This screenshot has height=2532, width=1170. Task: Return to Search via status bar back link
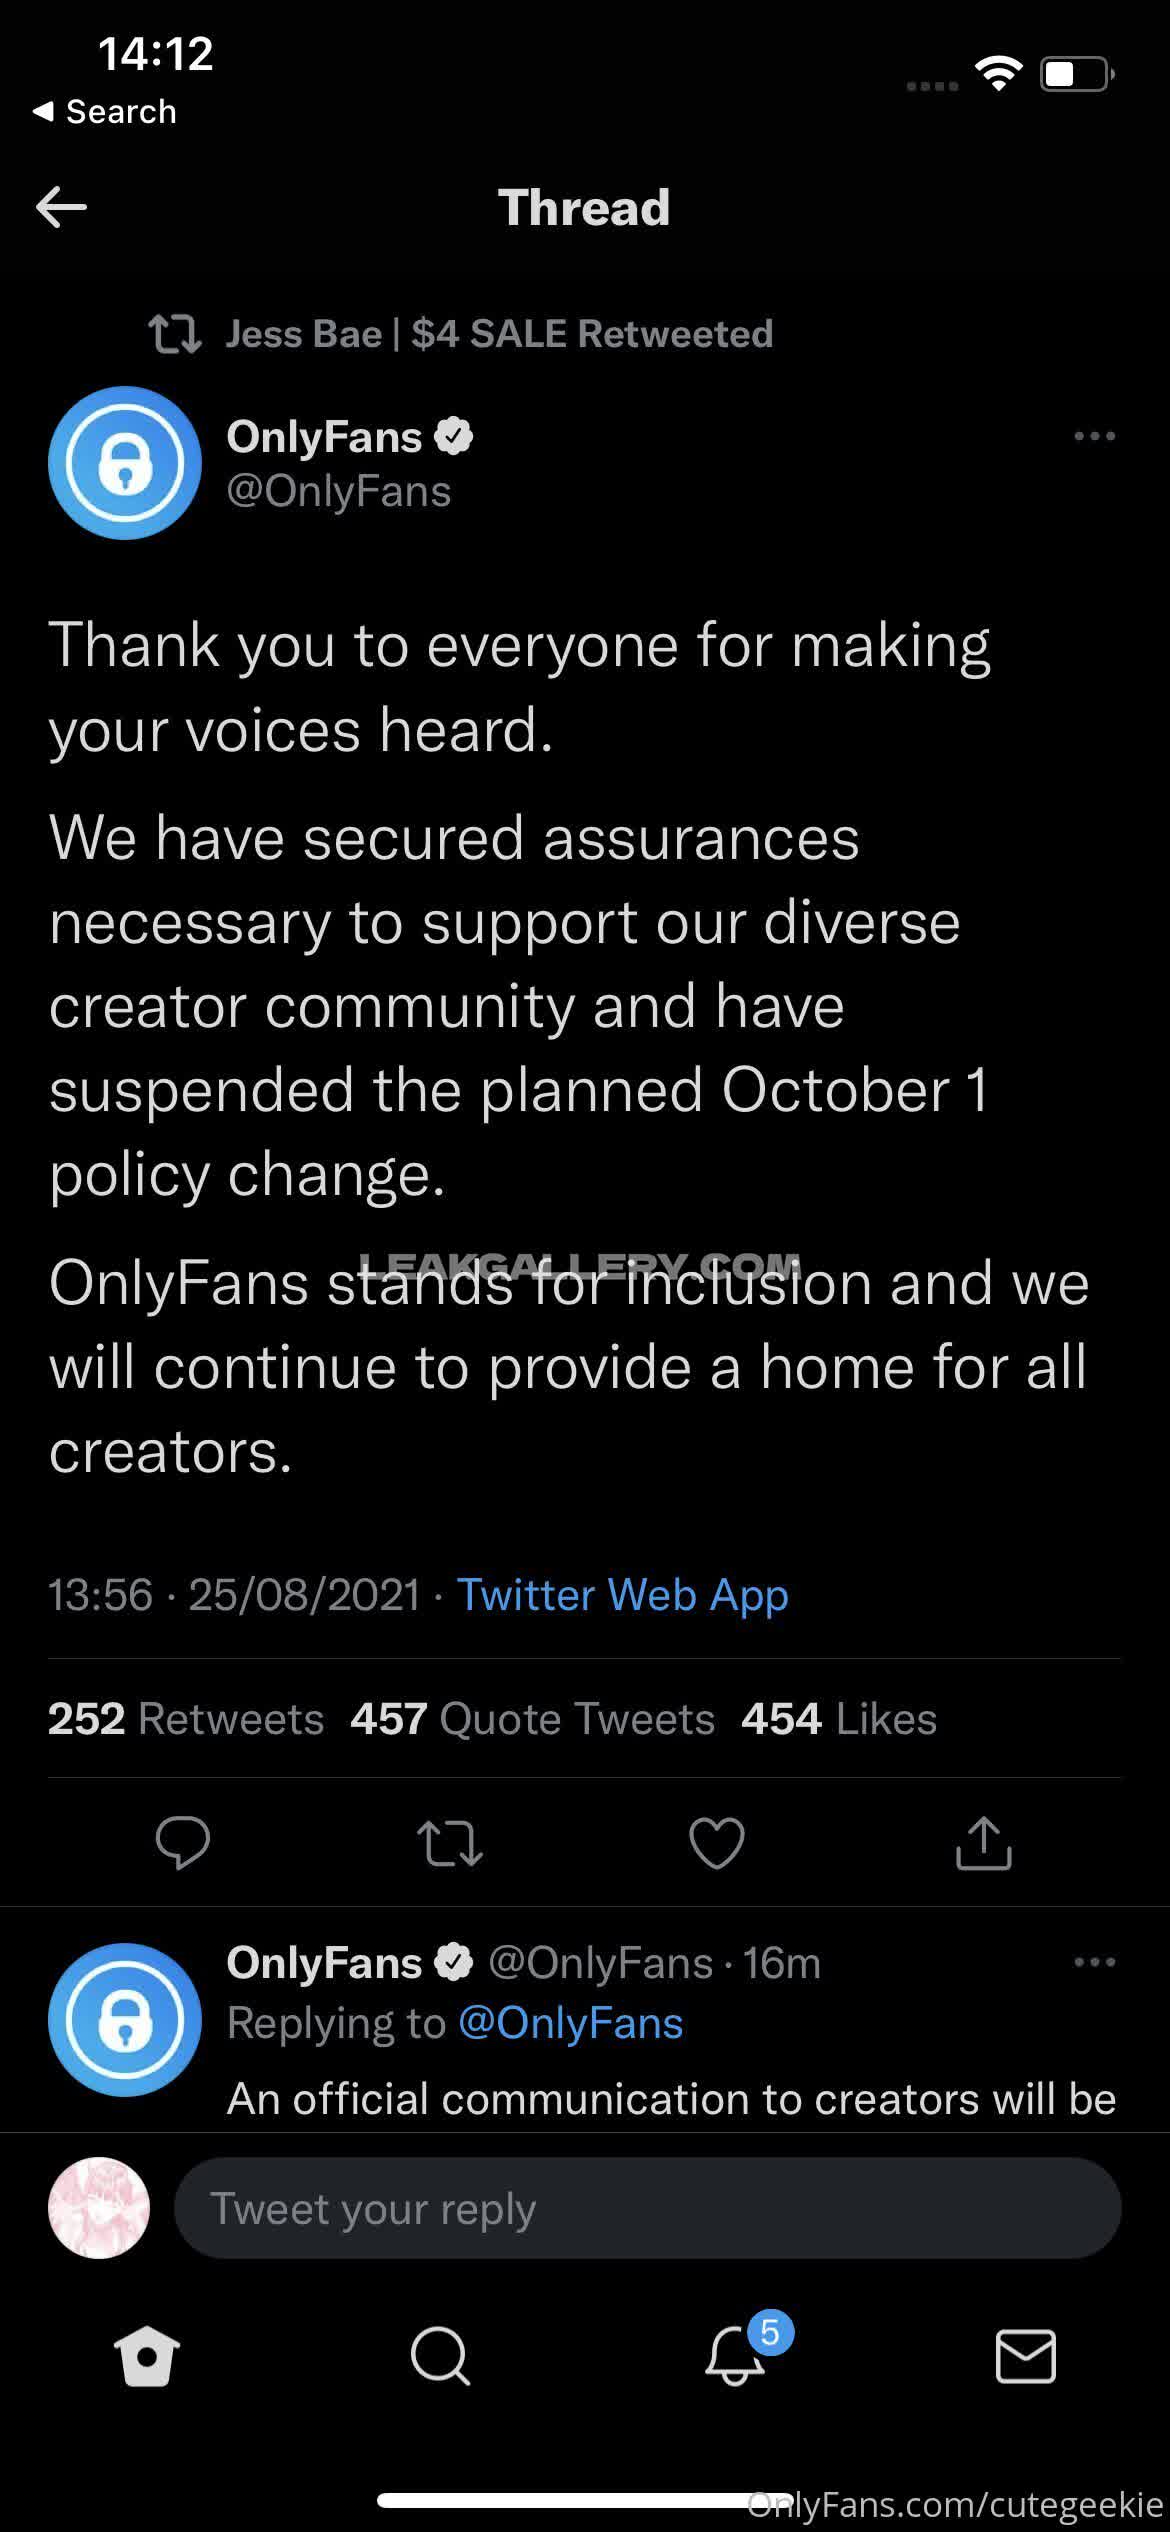pyautogui.click(x=105, y=111)
